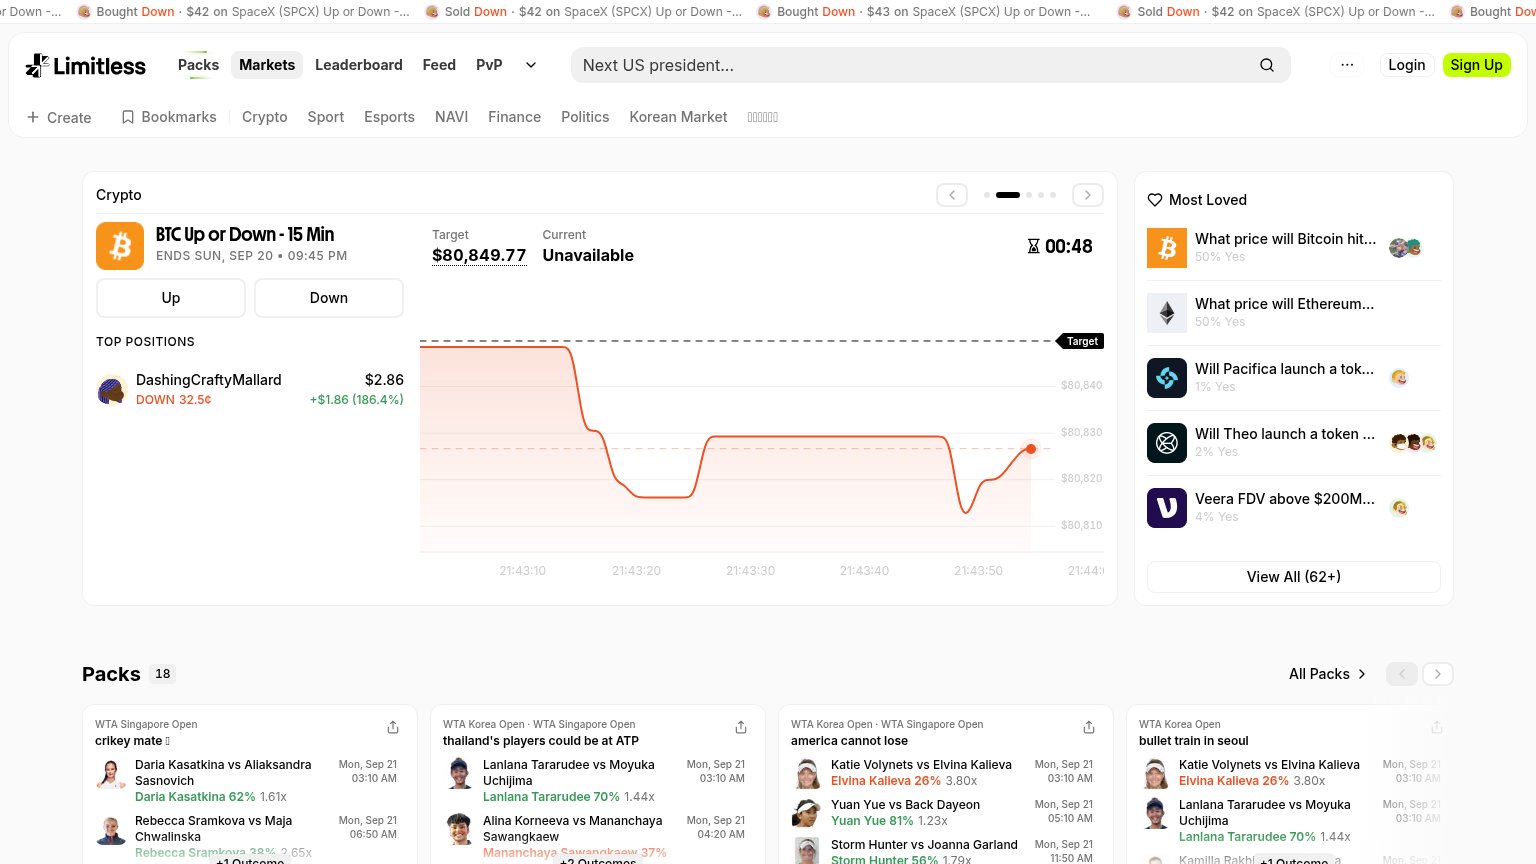Click the Sign Up button
This screenshot has width=1536, height=864.
click(1477, 65)
